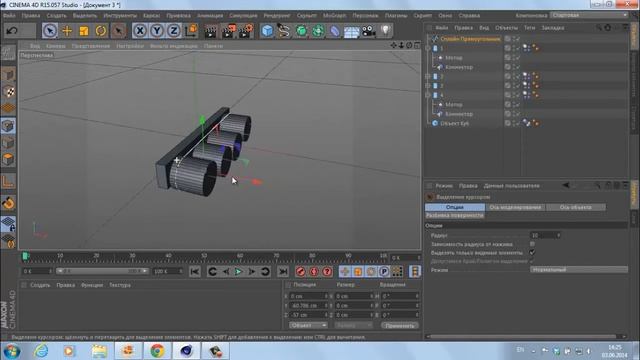Expand the tree node of object 3
The width and height of the screenshot is (640, 360).
(x=428, y=86)
